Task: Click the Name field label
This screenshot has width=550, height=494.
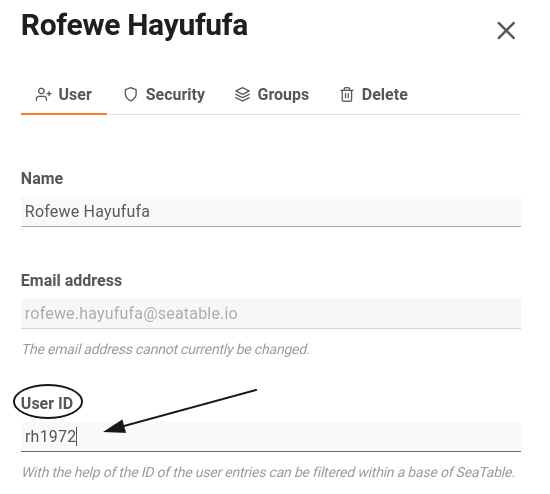Action: tap(42, 178)
